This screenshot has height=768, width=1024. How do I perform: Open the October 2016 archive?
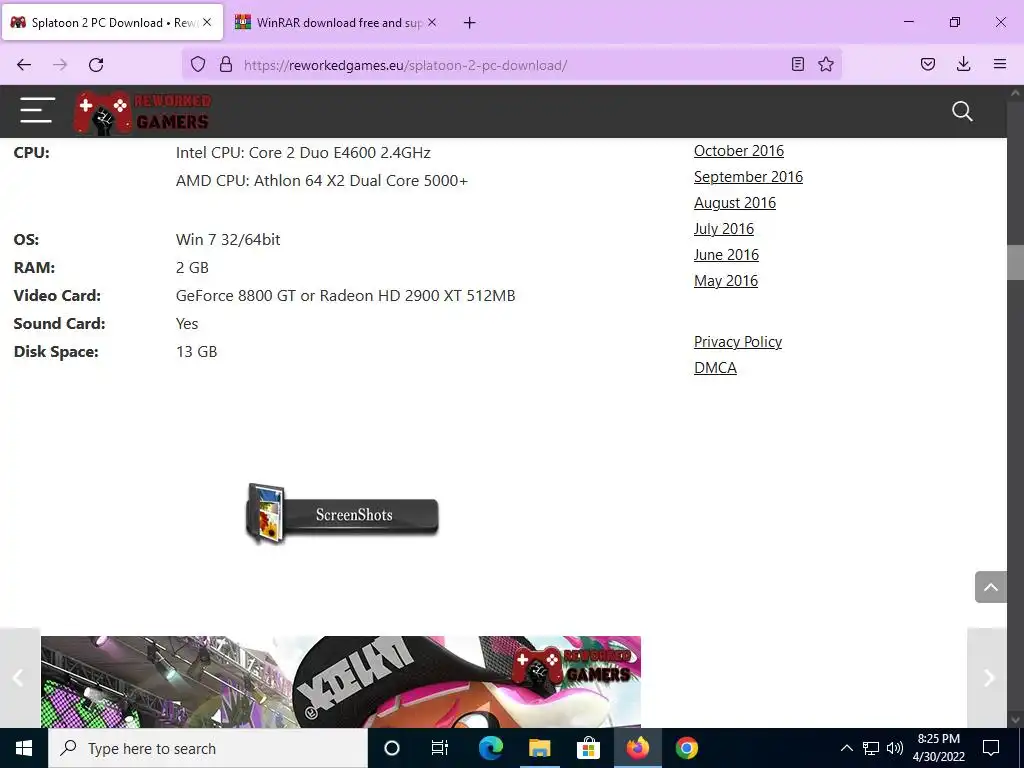click(739, 151)
